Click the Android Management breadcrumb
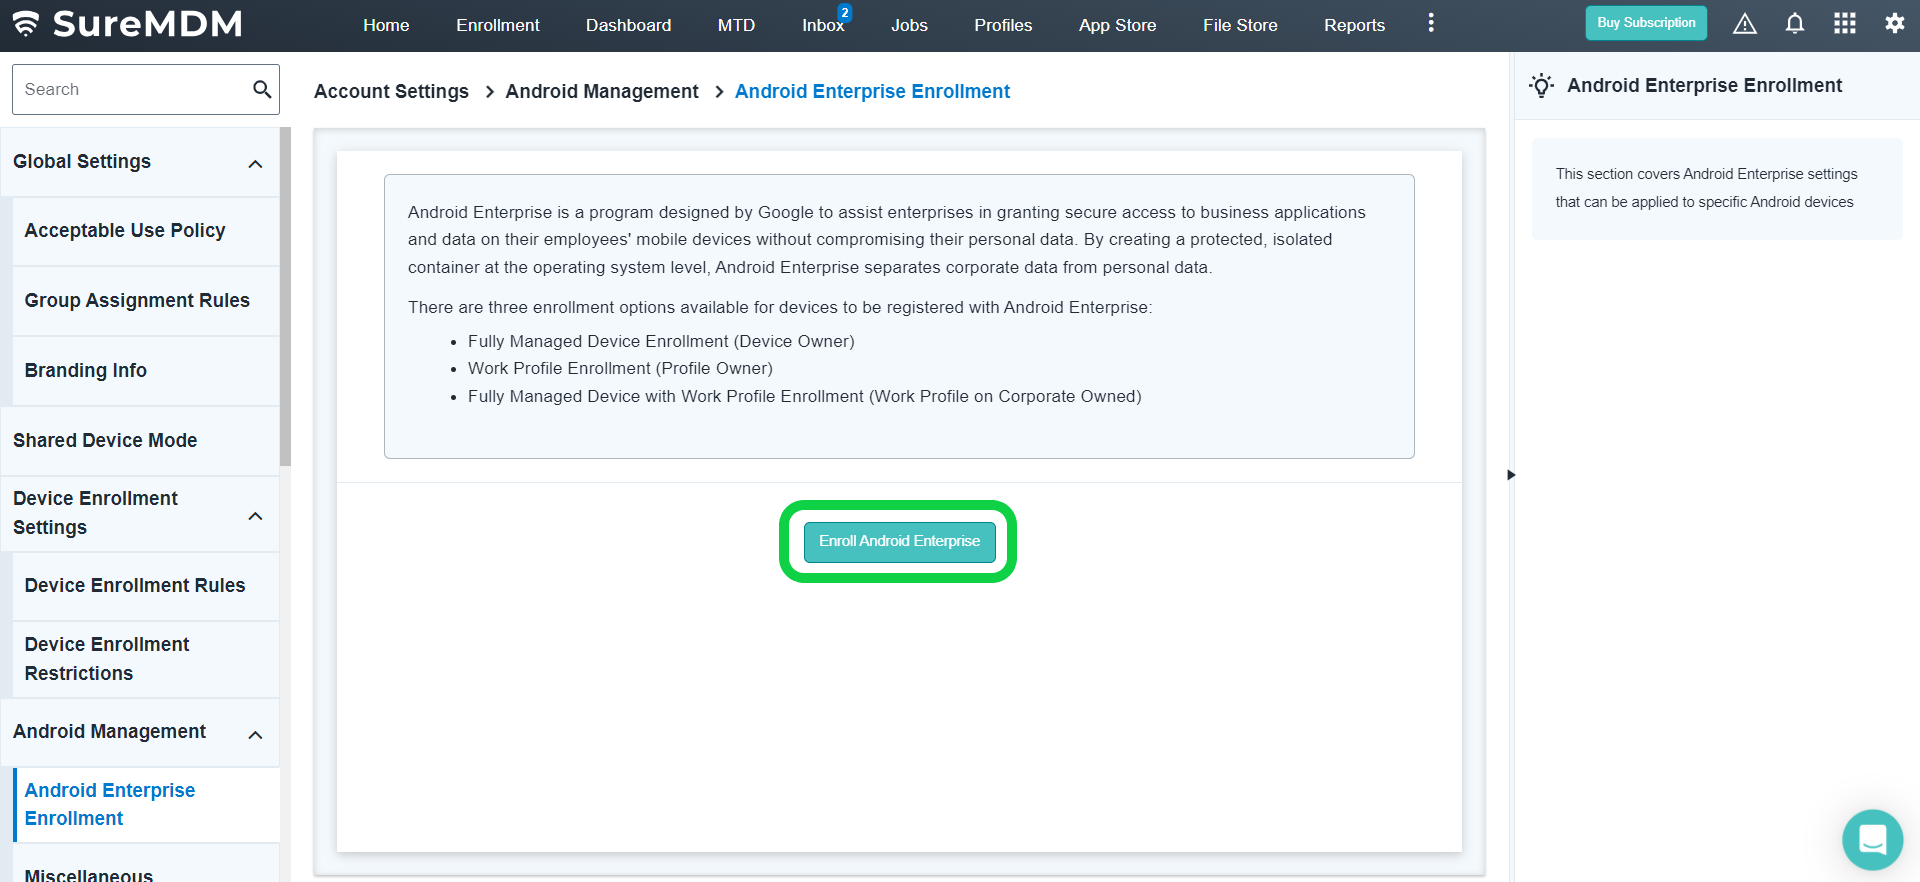The height and width of the screenshot is (882, 1920). 602,91
